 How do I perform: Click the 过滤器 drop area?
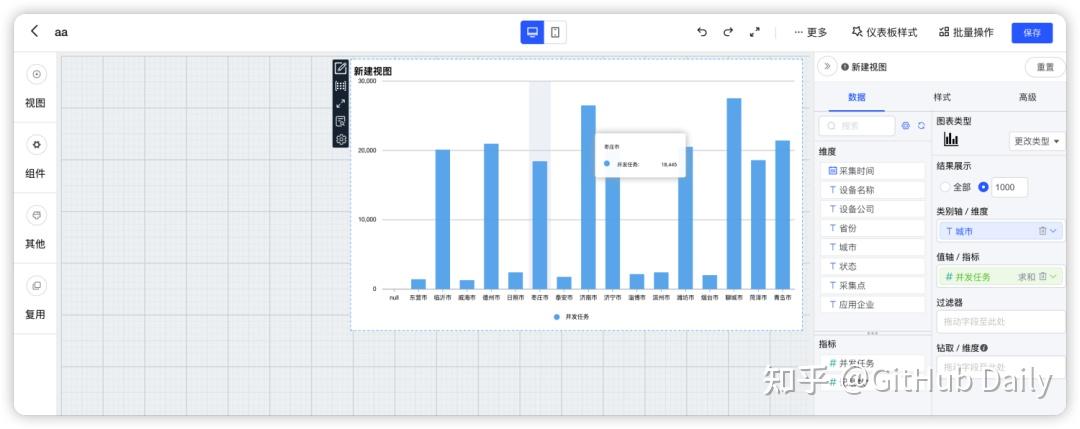(1000, 322)
